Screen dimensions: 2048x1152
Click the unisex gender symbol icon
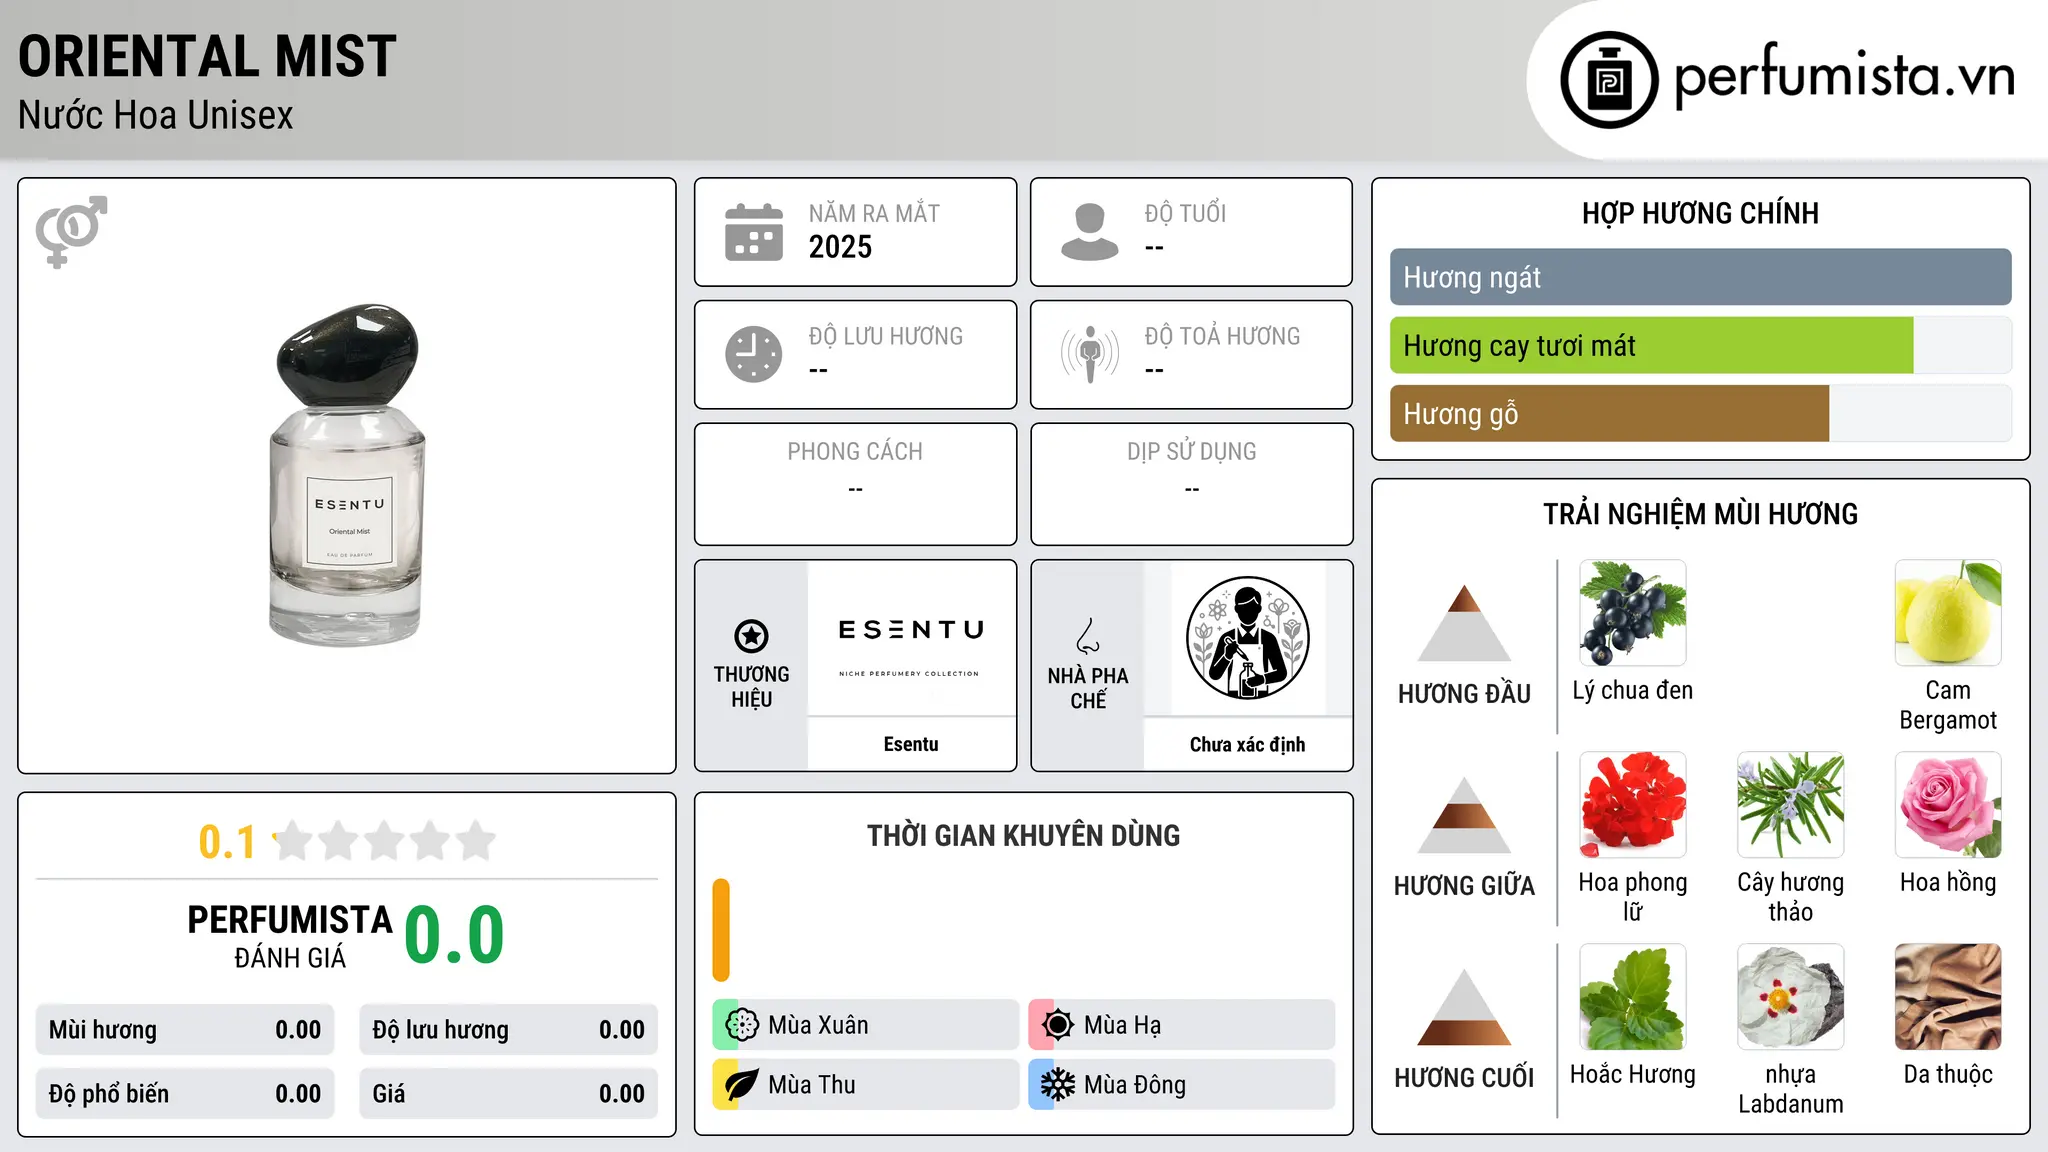pos(71,232)
